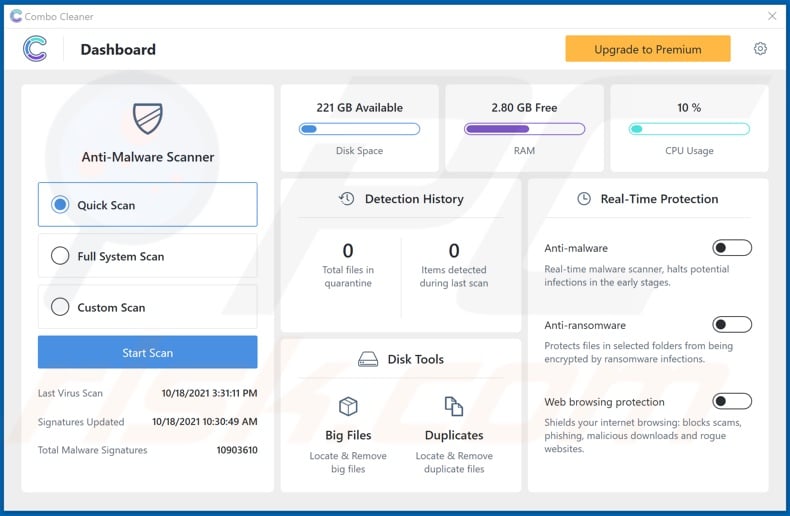This screenshot has height=516, width=790.
Task: Open the Big Files box icon
Action: click(348, 406)
